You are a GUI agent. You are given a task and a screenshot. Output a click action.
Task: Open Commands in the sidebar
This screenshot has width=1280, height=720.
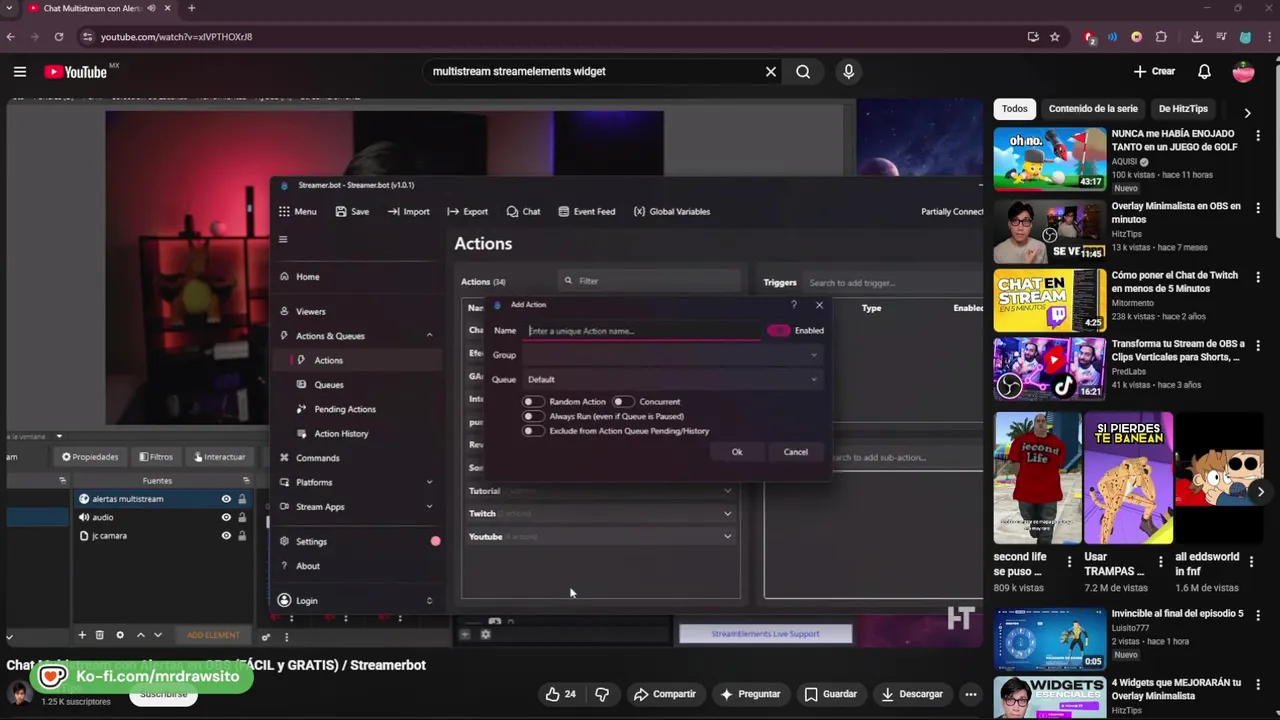point(309,457)
